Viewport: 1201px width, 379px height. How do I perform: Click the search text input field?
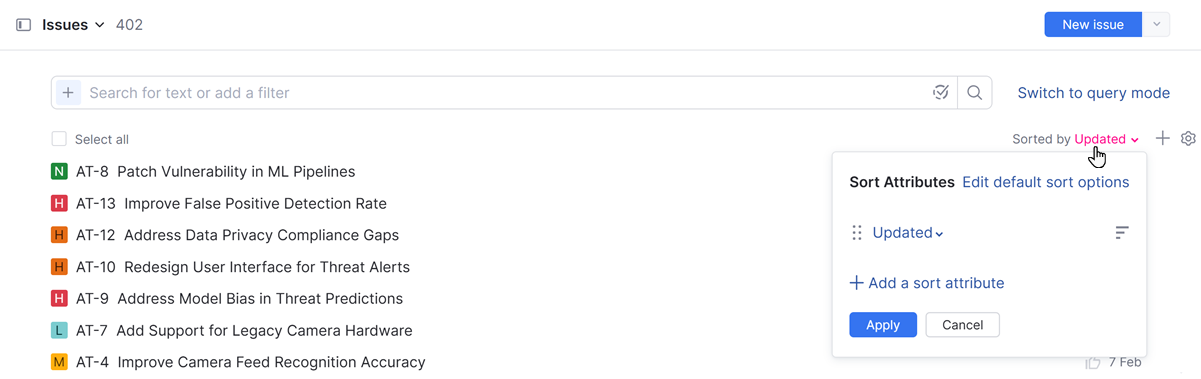click(x=505, y=93)
